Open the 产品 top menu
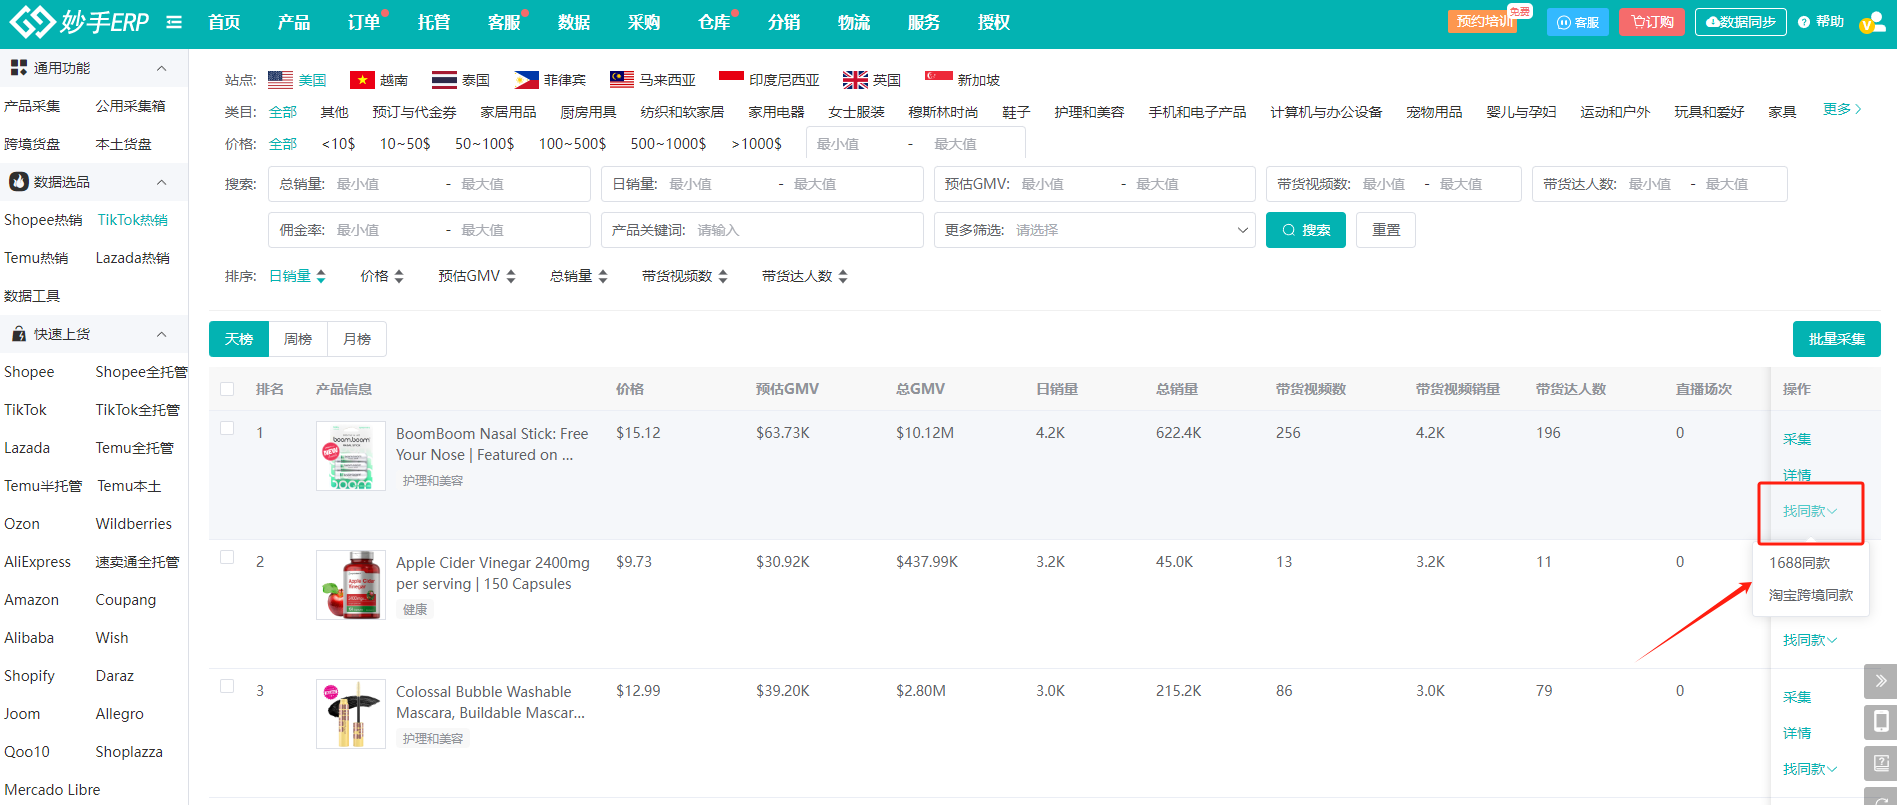 [x=294, y=22]
